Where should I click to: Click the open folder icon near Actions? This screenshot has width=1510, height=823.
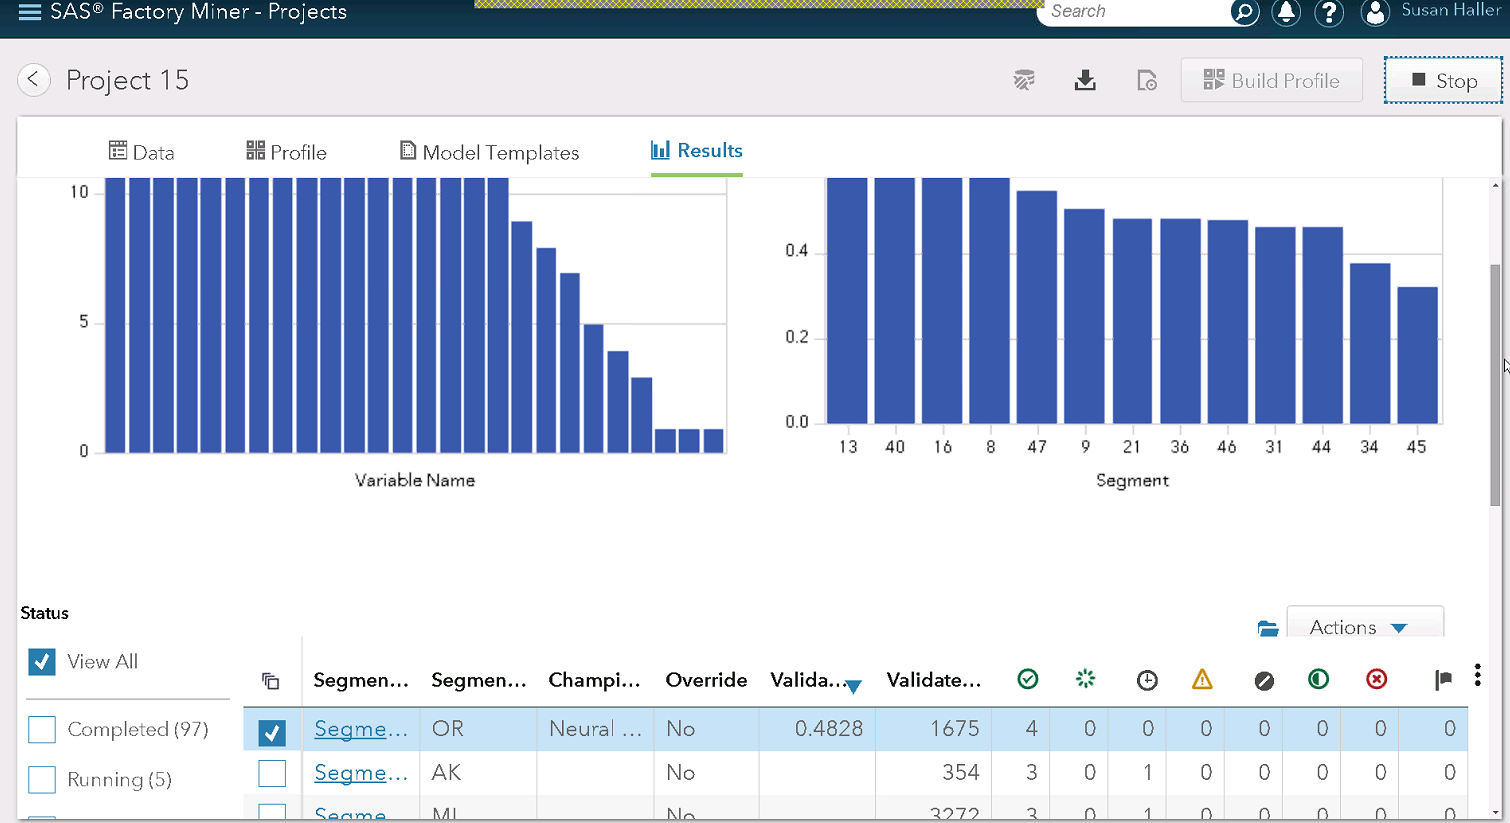tap(1268, 628)
